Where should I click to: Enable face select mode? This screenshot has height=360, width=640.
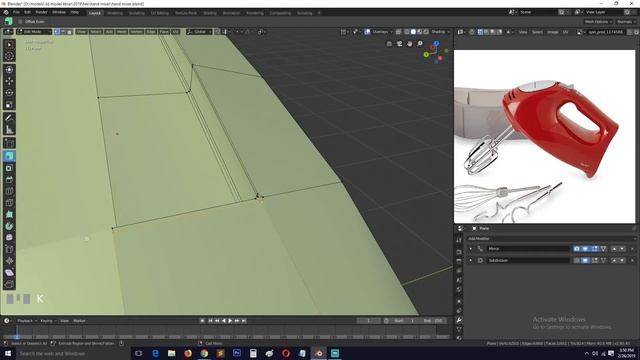click(69, 31)
